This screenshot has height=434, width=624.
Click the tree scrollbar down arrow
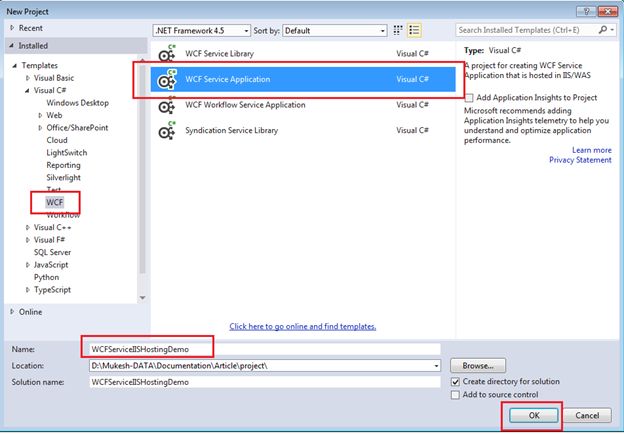[x=142, y=298]
